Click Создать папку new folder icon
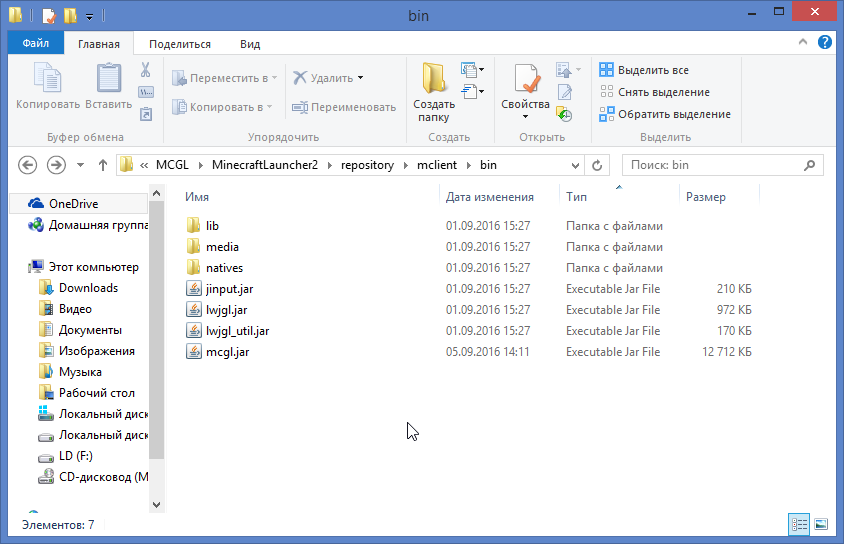Image resolution: width=844 pixels, height=544 pixels. coord(434,79)
